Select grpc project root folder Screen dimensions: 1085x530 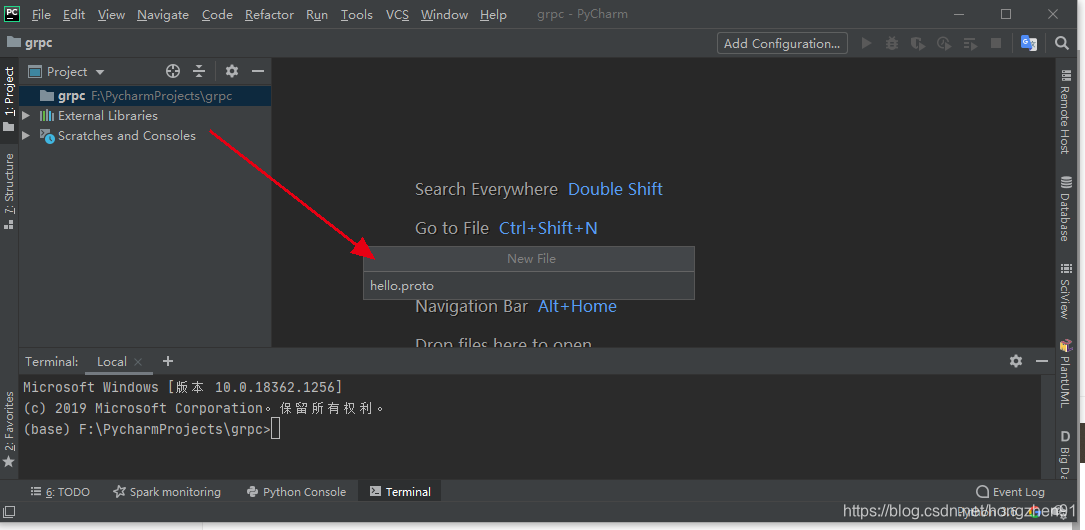(x=145, y=95)
